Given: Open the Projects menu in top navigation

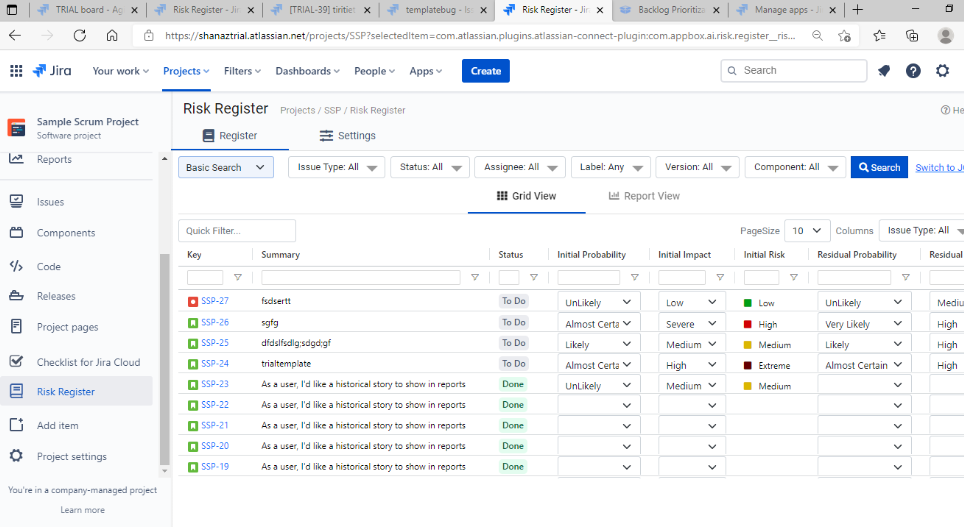Looking at the screenshot, I should point(186,71).
